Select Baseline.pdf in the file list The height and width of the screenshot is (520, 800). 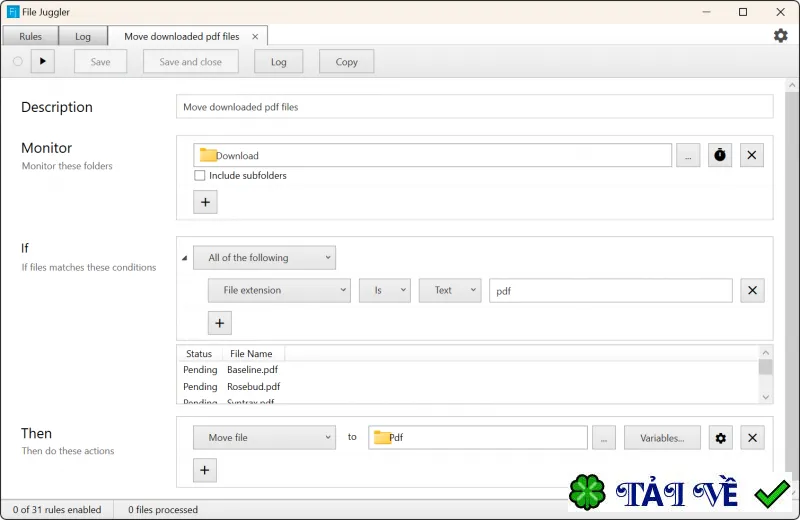click(253, 369)
